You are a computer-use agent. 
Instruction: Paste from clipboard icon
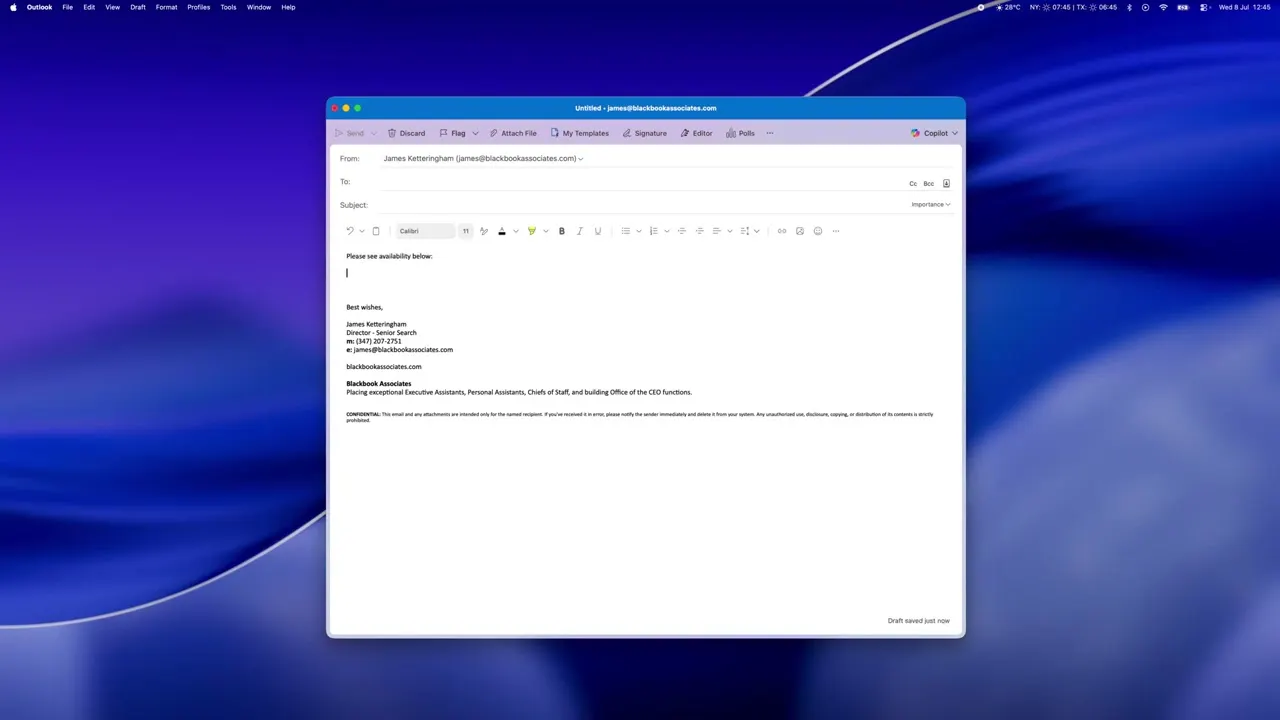(376, 231)
